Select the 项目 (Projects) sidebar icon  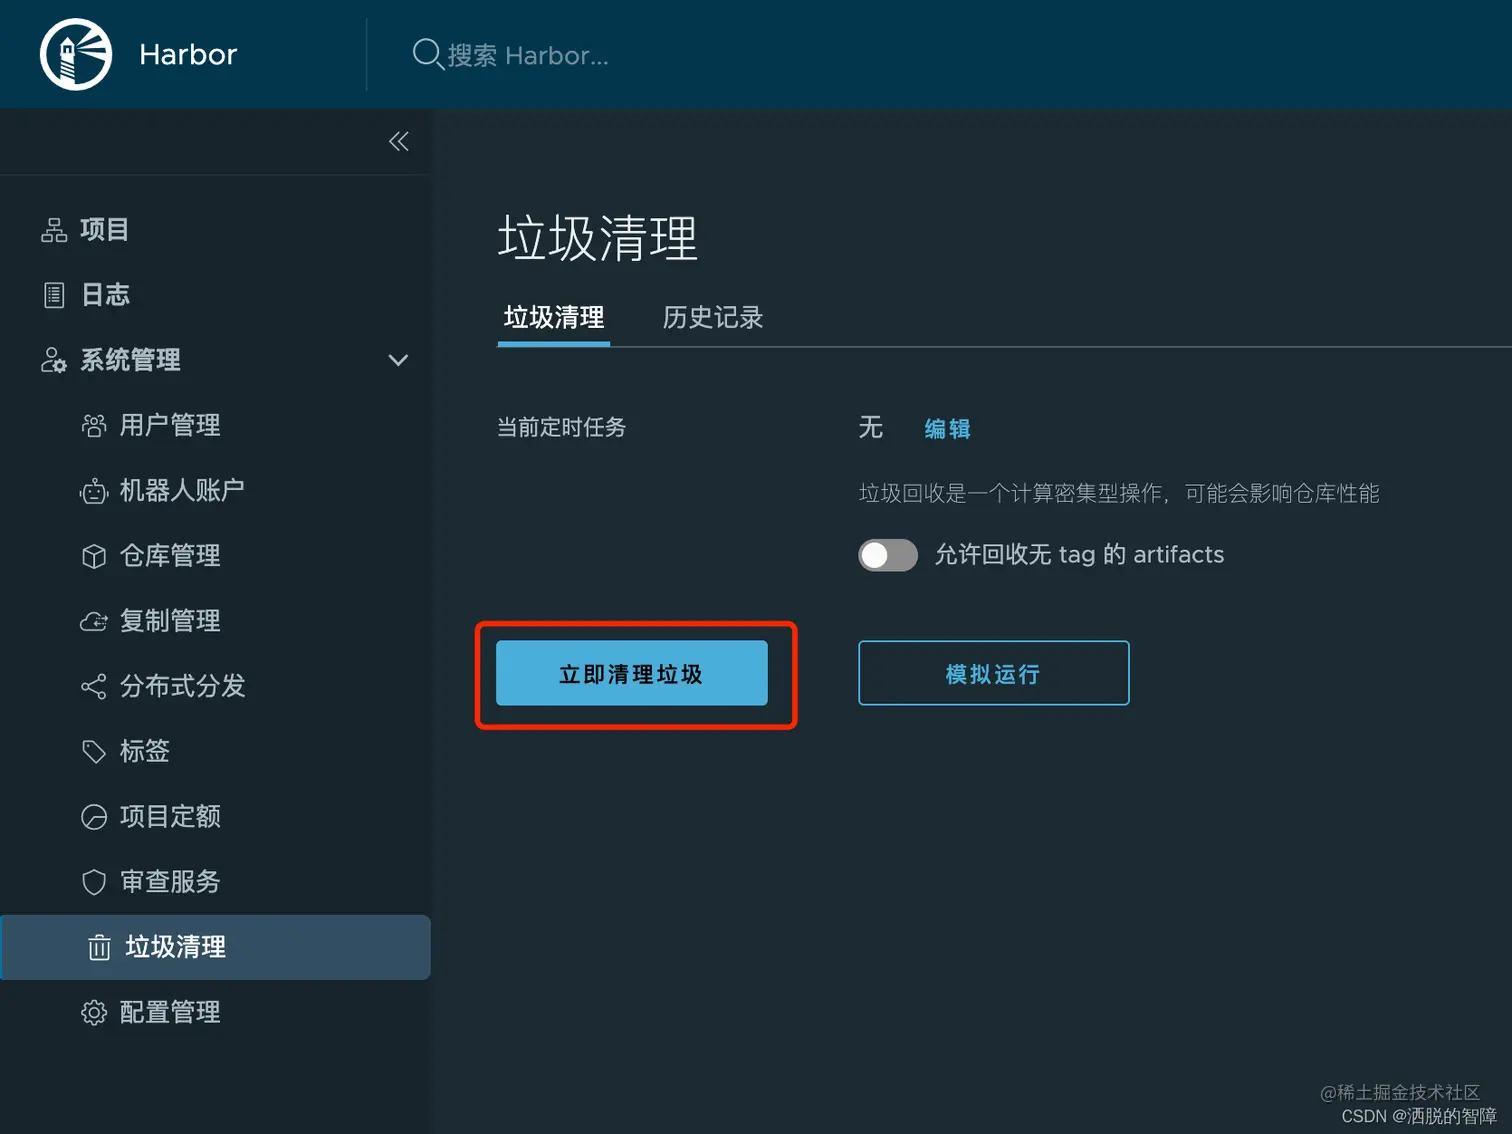coord(55,230)
